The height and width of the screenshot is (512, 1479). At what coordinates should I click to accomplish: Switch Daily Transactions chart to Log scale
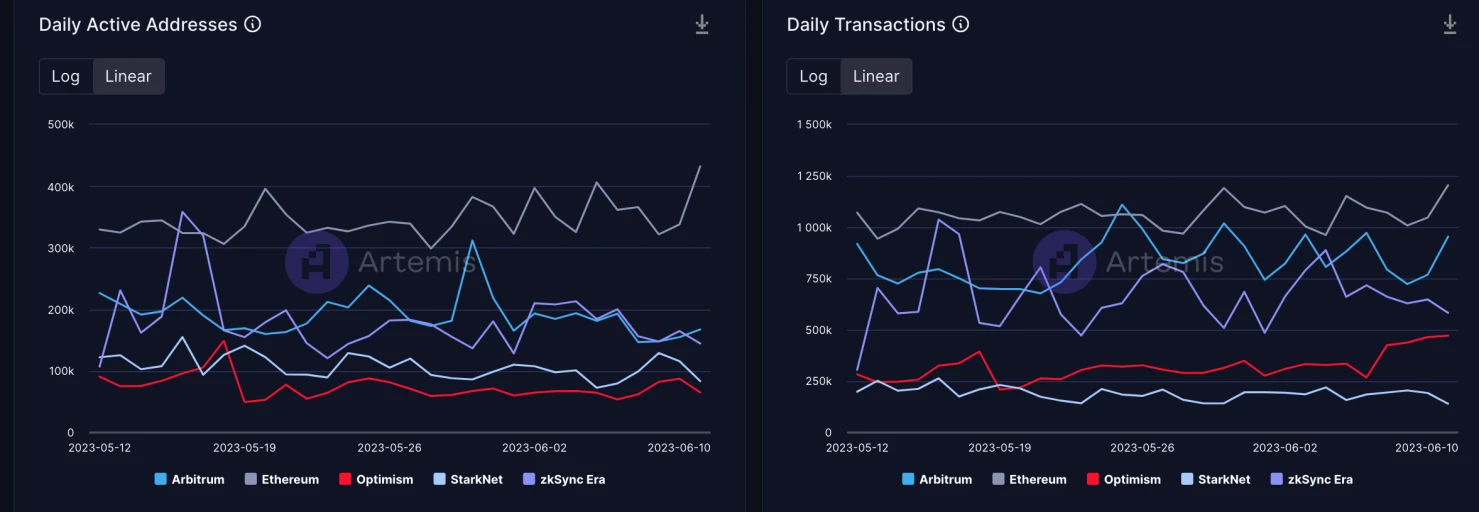tap(814, 76)
